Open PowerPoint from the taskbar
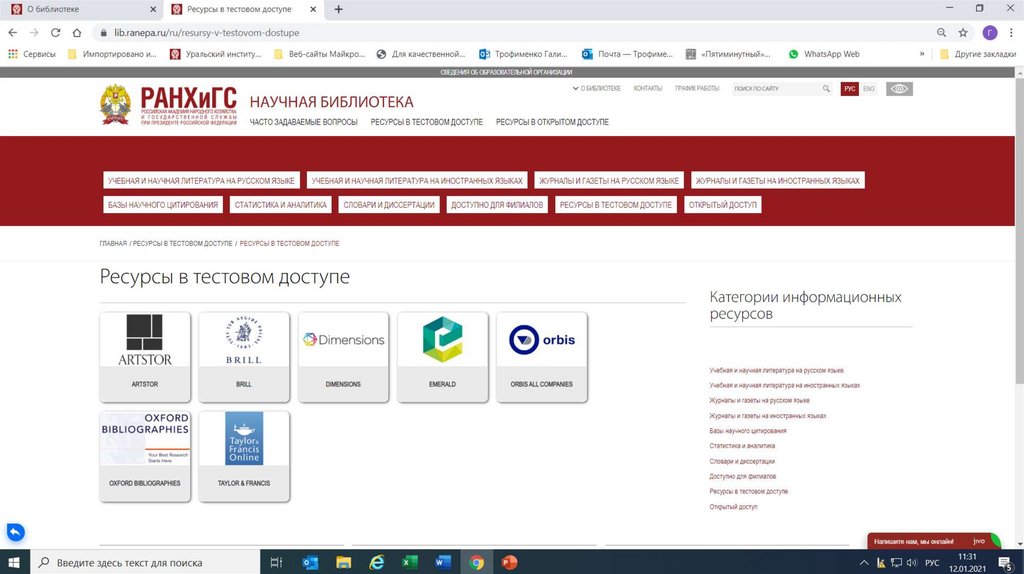 click(x=509, y=562)
